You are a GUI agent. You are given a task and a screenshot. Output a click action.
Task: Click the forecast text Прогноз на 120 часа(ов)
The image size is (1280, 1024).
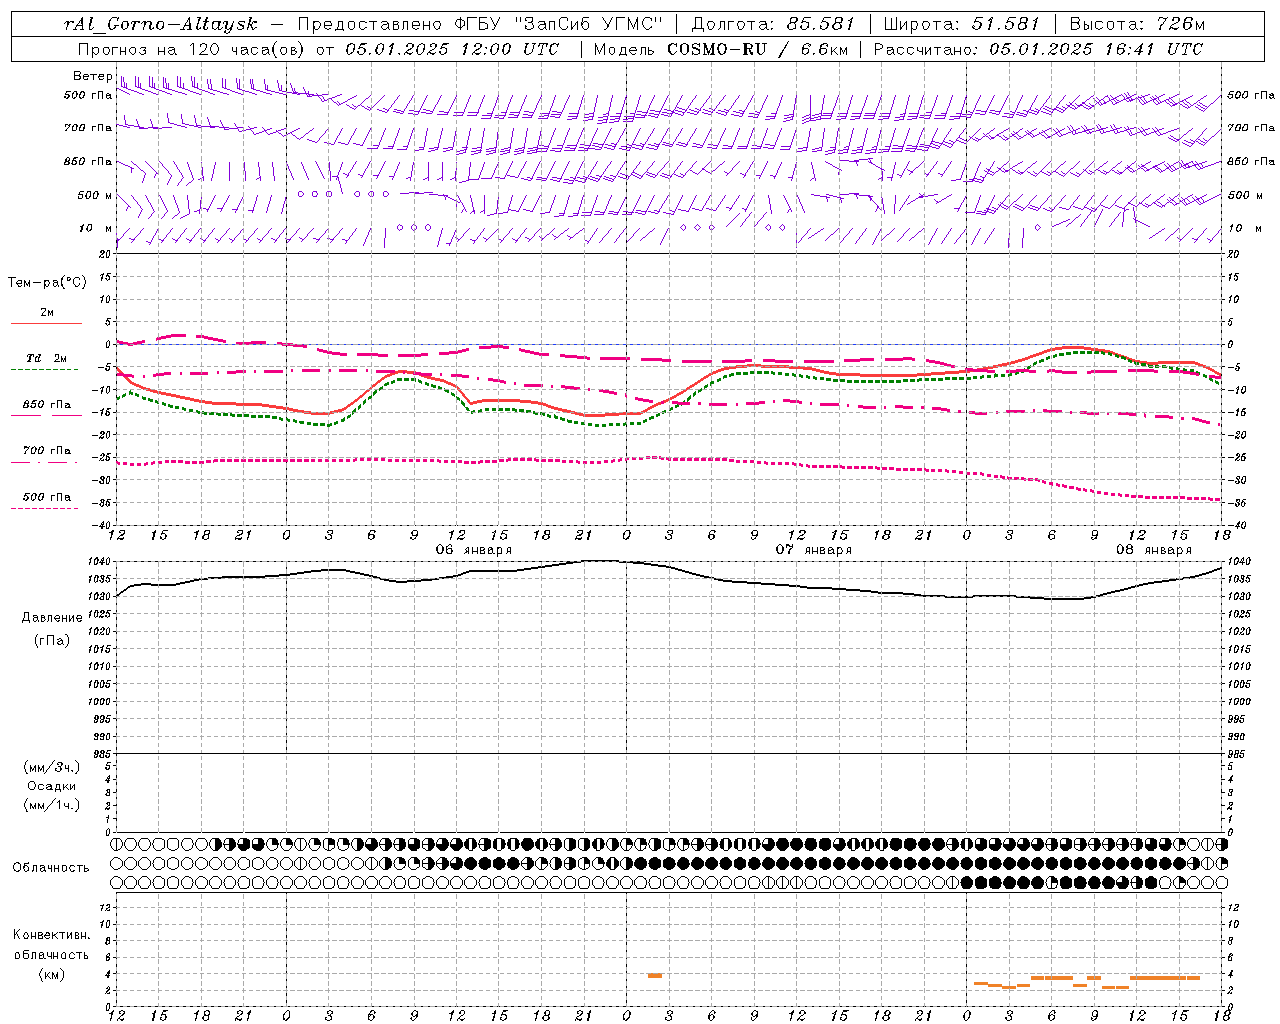[192, 49]
